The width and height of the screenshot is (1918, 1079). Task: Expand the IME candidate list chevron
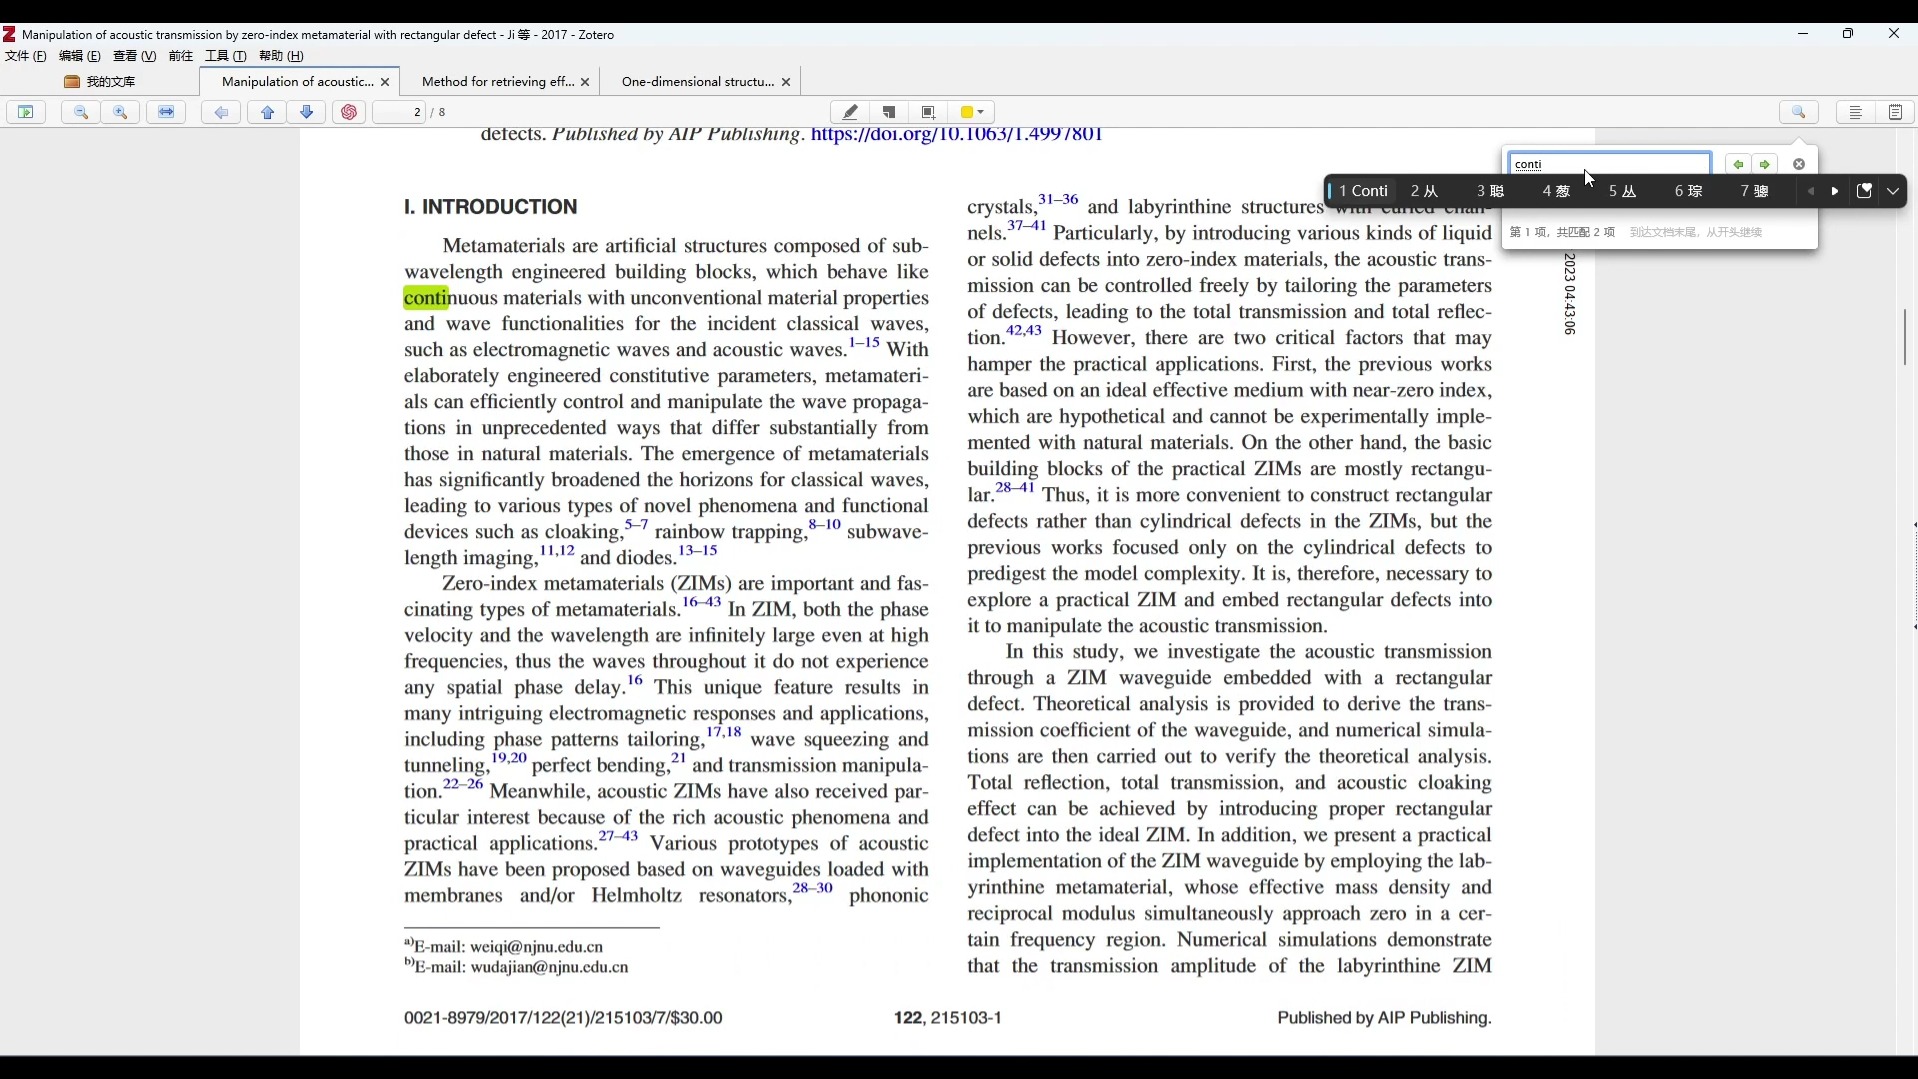(x=1893, y=191)
